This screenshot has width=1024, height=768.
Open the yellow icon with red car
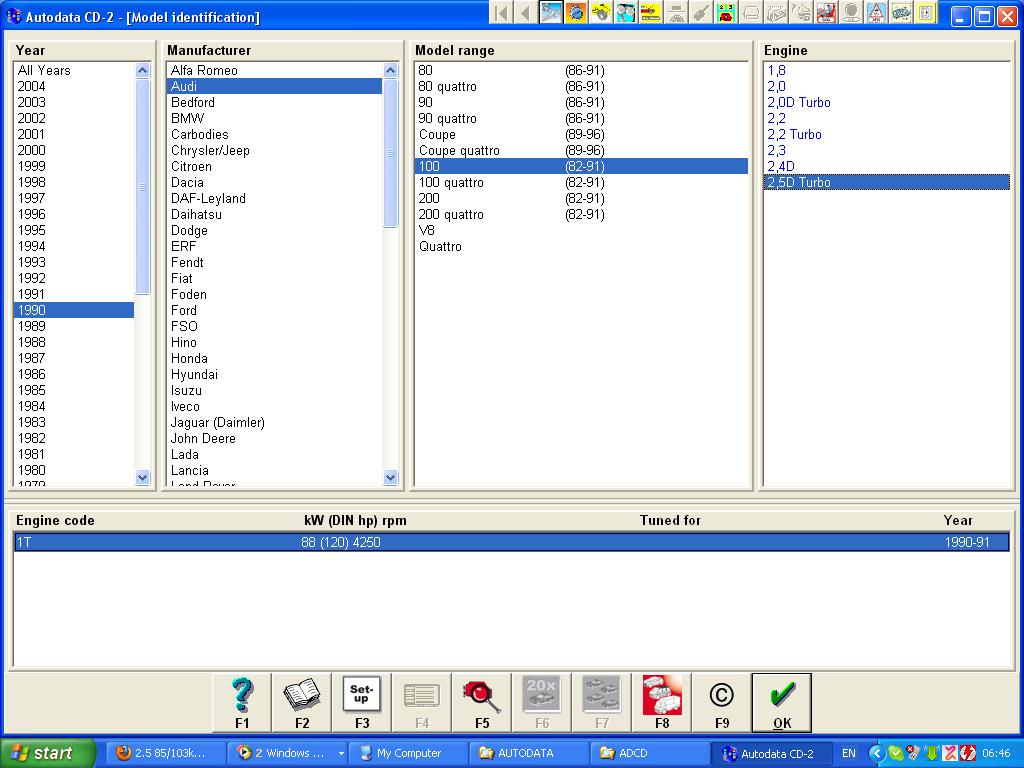tap(650, 13)
